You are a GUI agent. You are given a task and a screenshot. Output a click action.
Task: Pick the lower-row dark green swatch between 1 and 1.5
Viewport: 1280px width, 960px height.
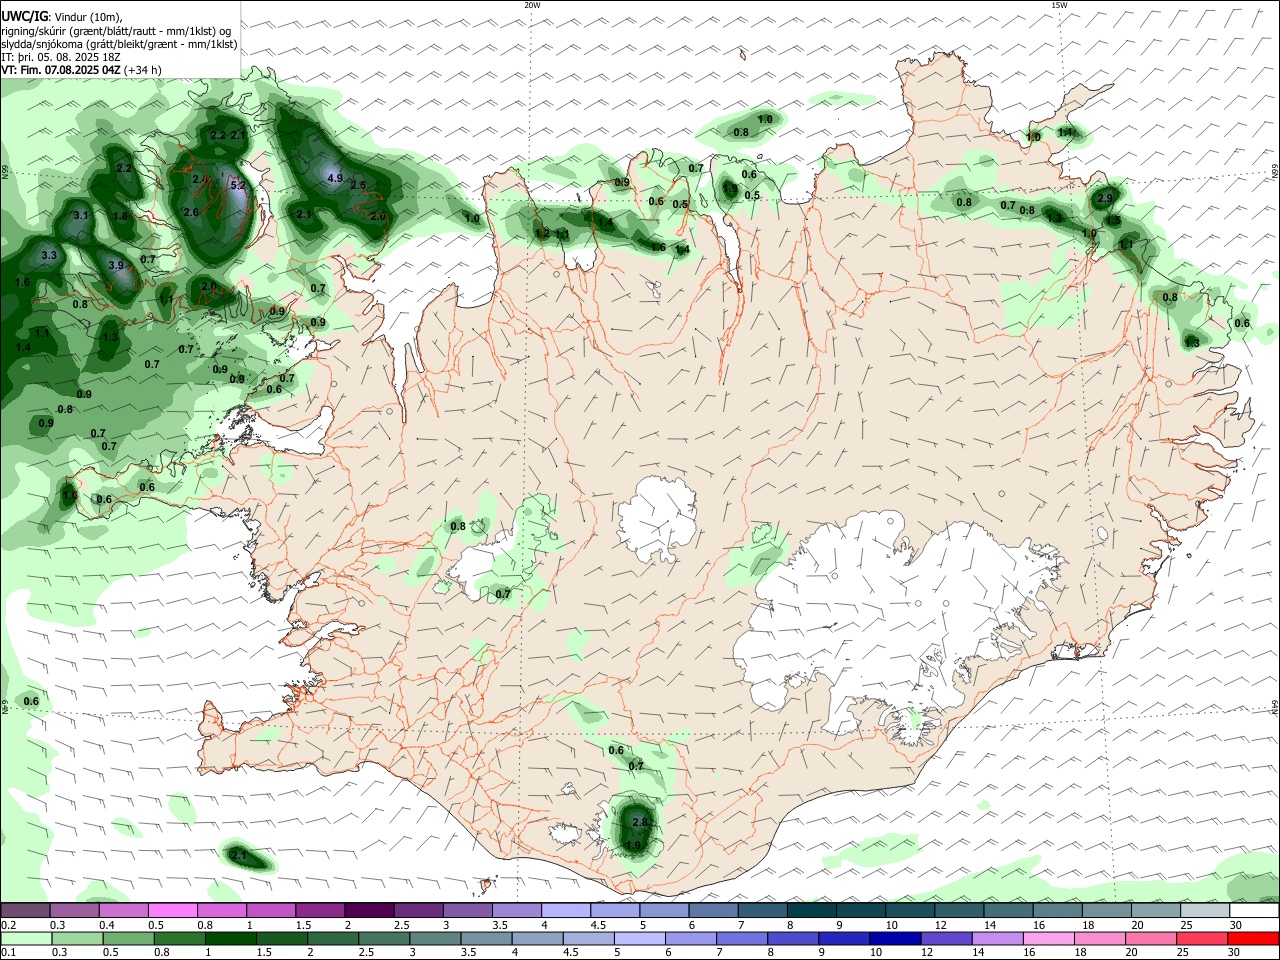(x=231, y=938)
